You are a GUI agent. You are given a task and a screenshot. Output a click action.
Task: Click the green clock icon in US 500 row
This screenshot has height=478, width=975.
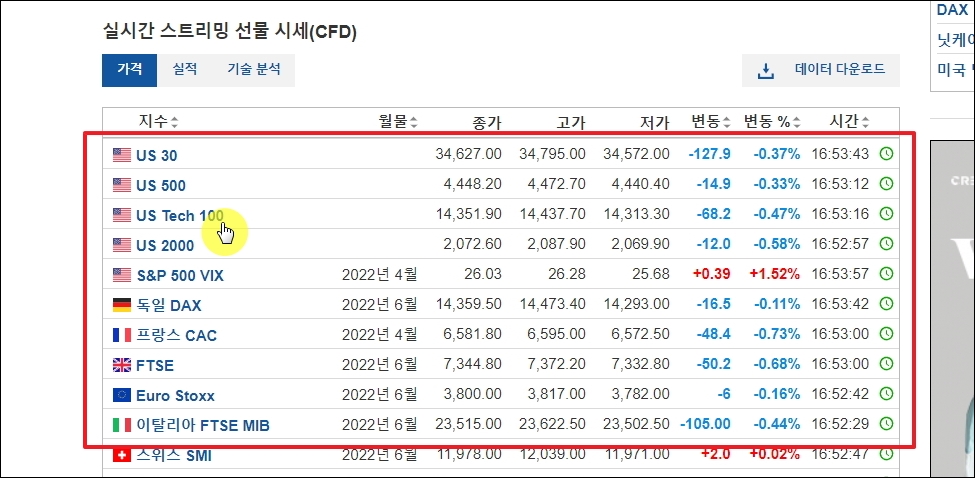tap(886, 183)
